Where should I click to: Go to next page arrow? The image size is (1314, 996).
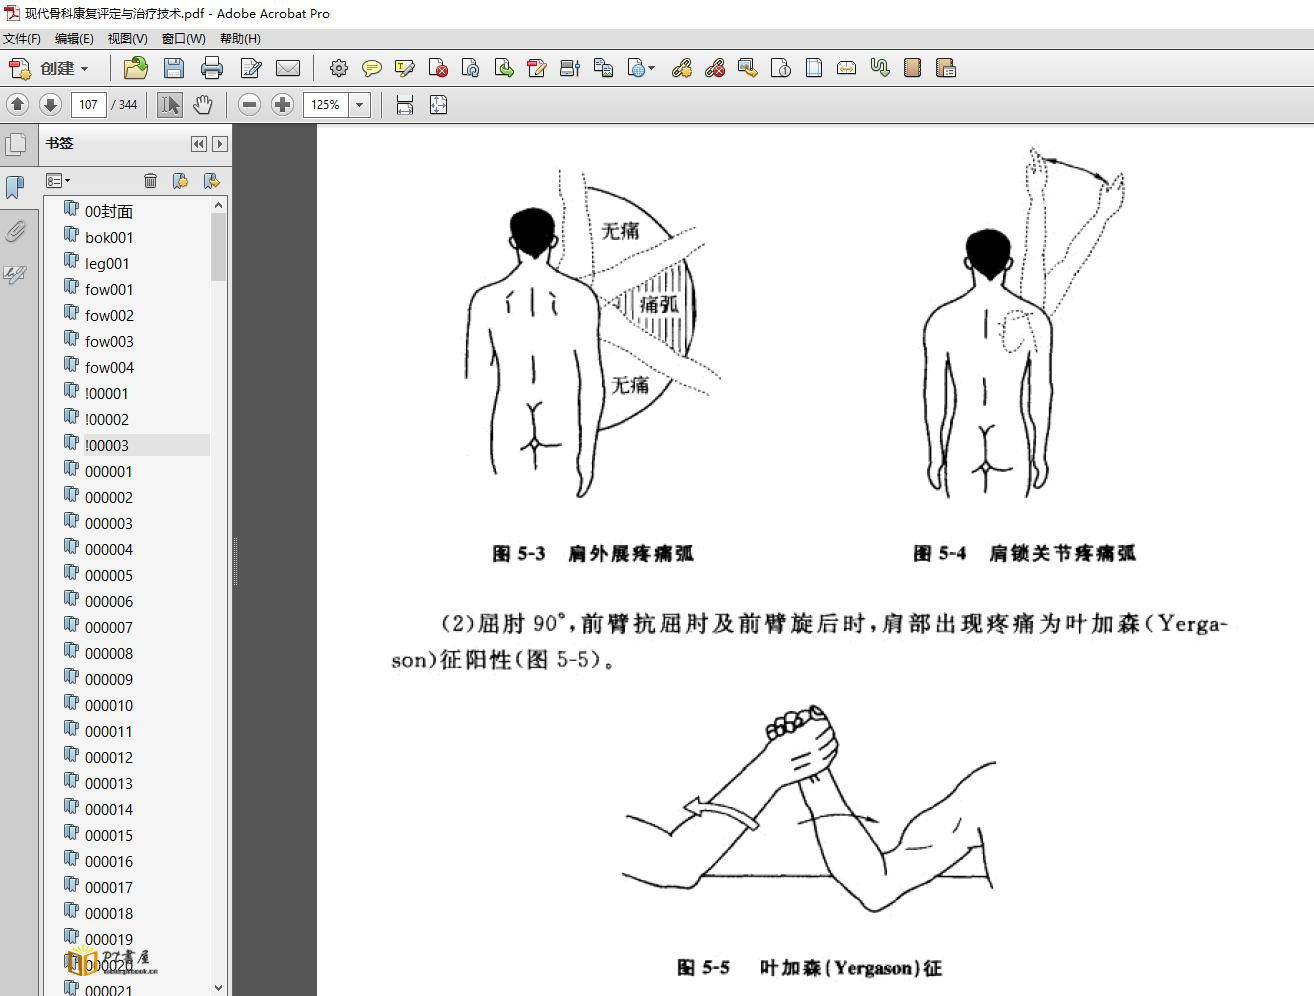point(50,104)
